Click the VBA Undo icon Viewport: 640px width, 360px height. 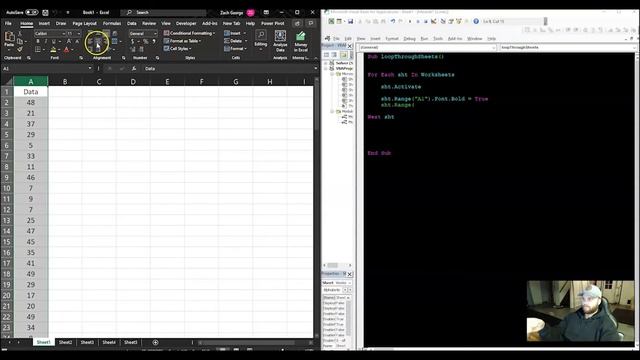(393, 21)
